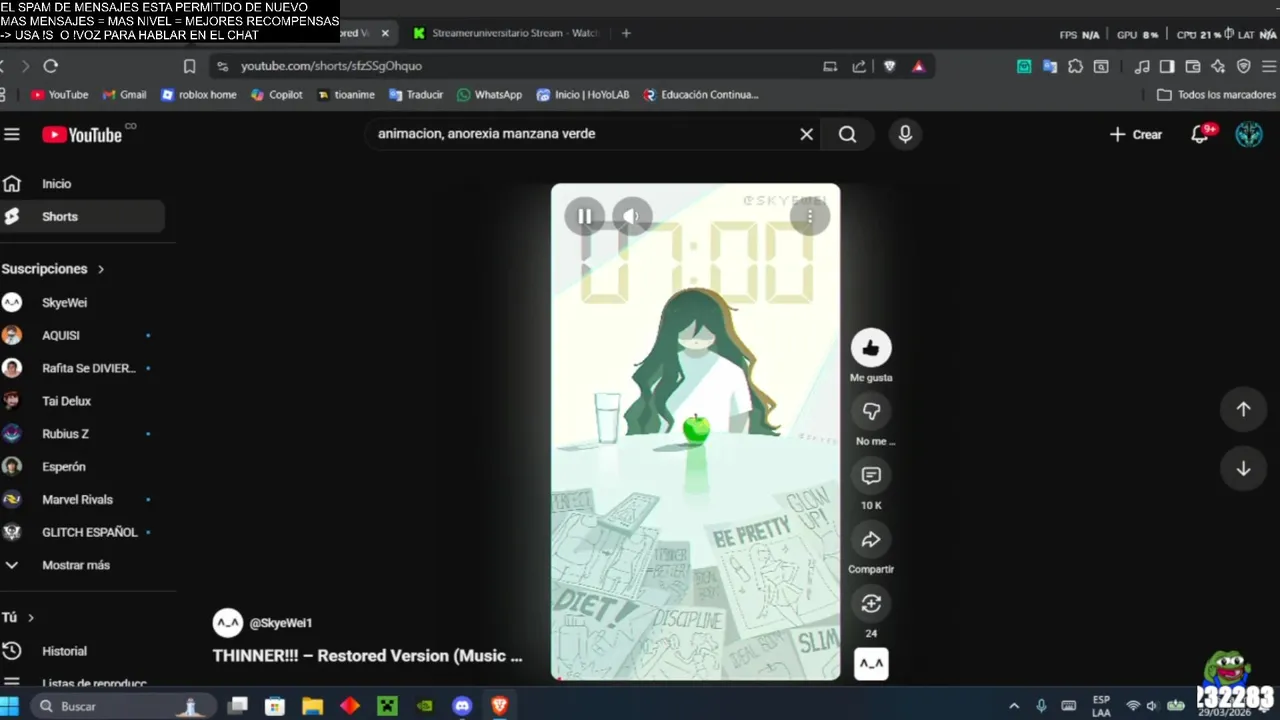1280x720 pixels.
Task: Open a new browser tab
Action: 626,33
